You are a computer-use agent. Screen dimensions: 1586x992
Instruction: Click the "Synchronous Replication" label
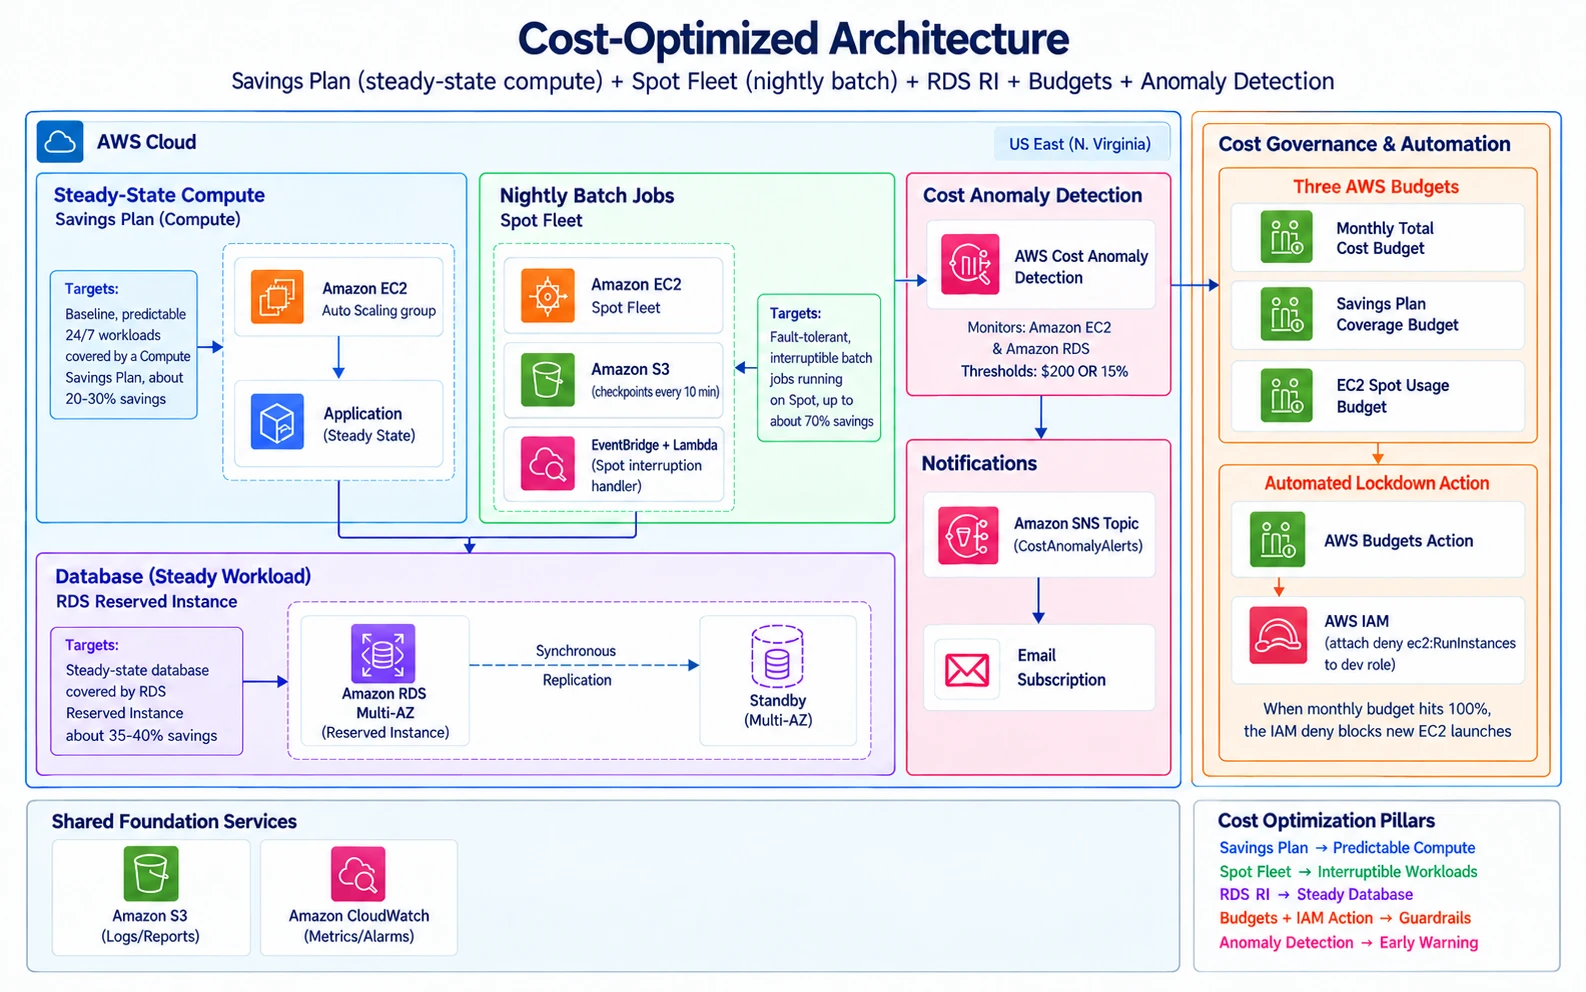[x=576, y=665]
